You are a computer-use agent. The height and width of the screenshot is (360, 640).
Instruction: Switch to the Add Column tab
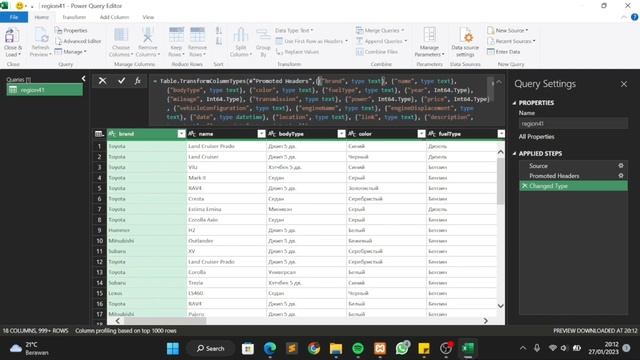[x=114, y=17]
